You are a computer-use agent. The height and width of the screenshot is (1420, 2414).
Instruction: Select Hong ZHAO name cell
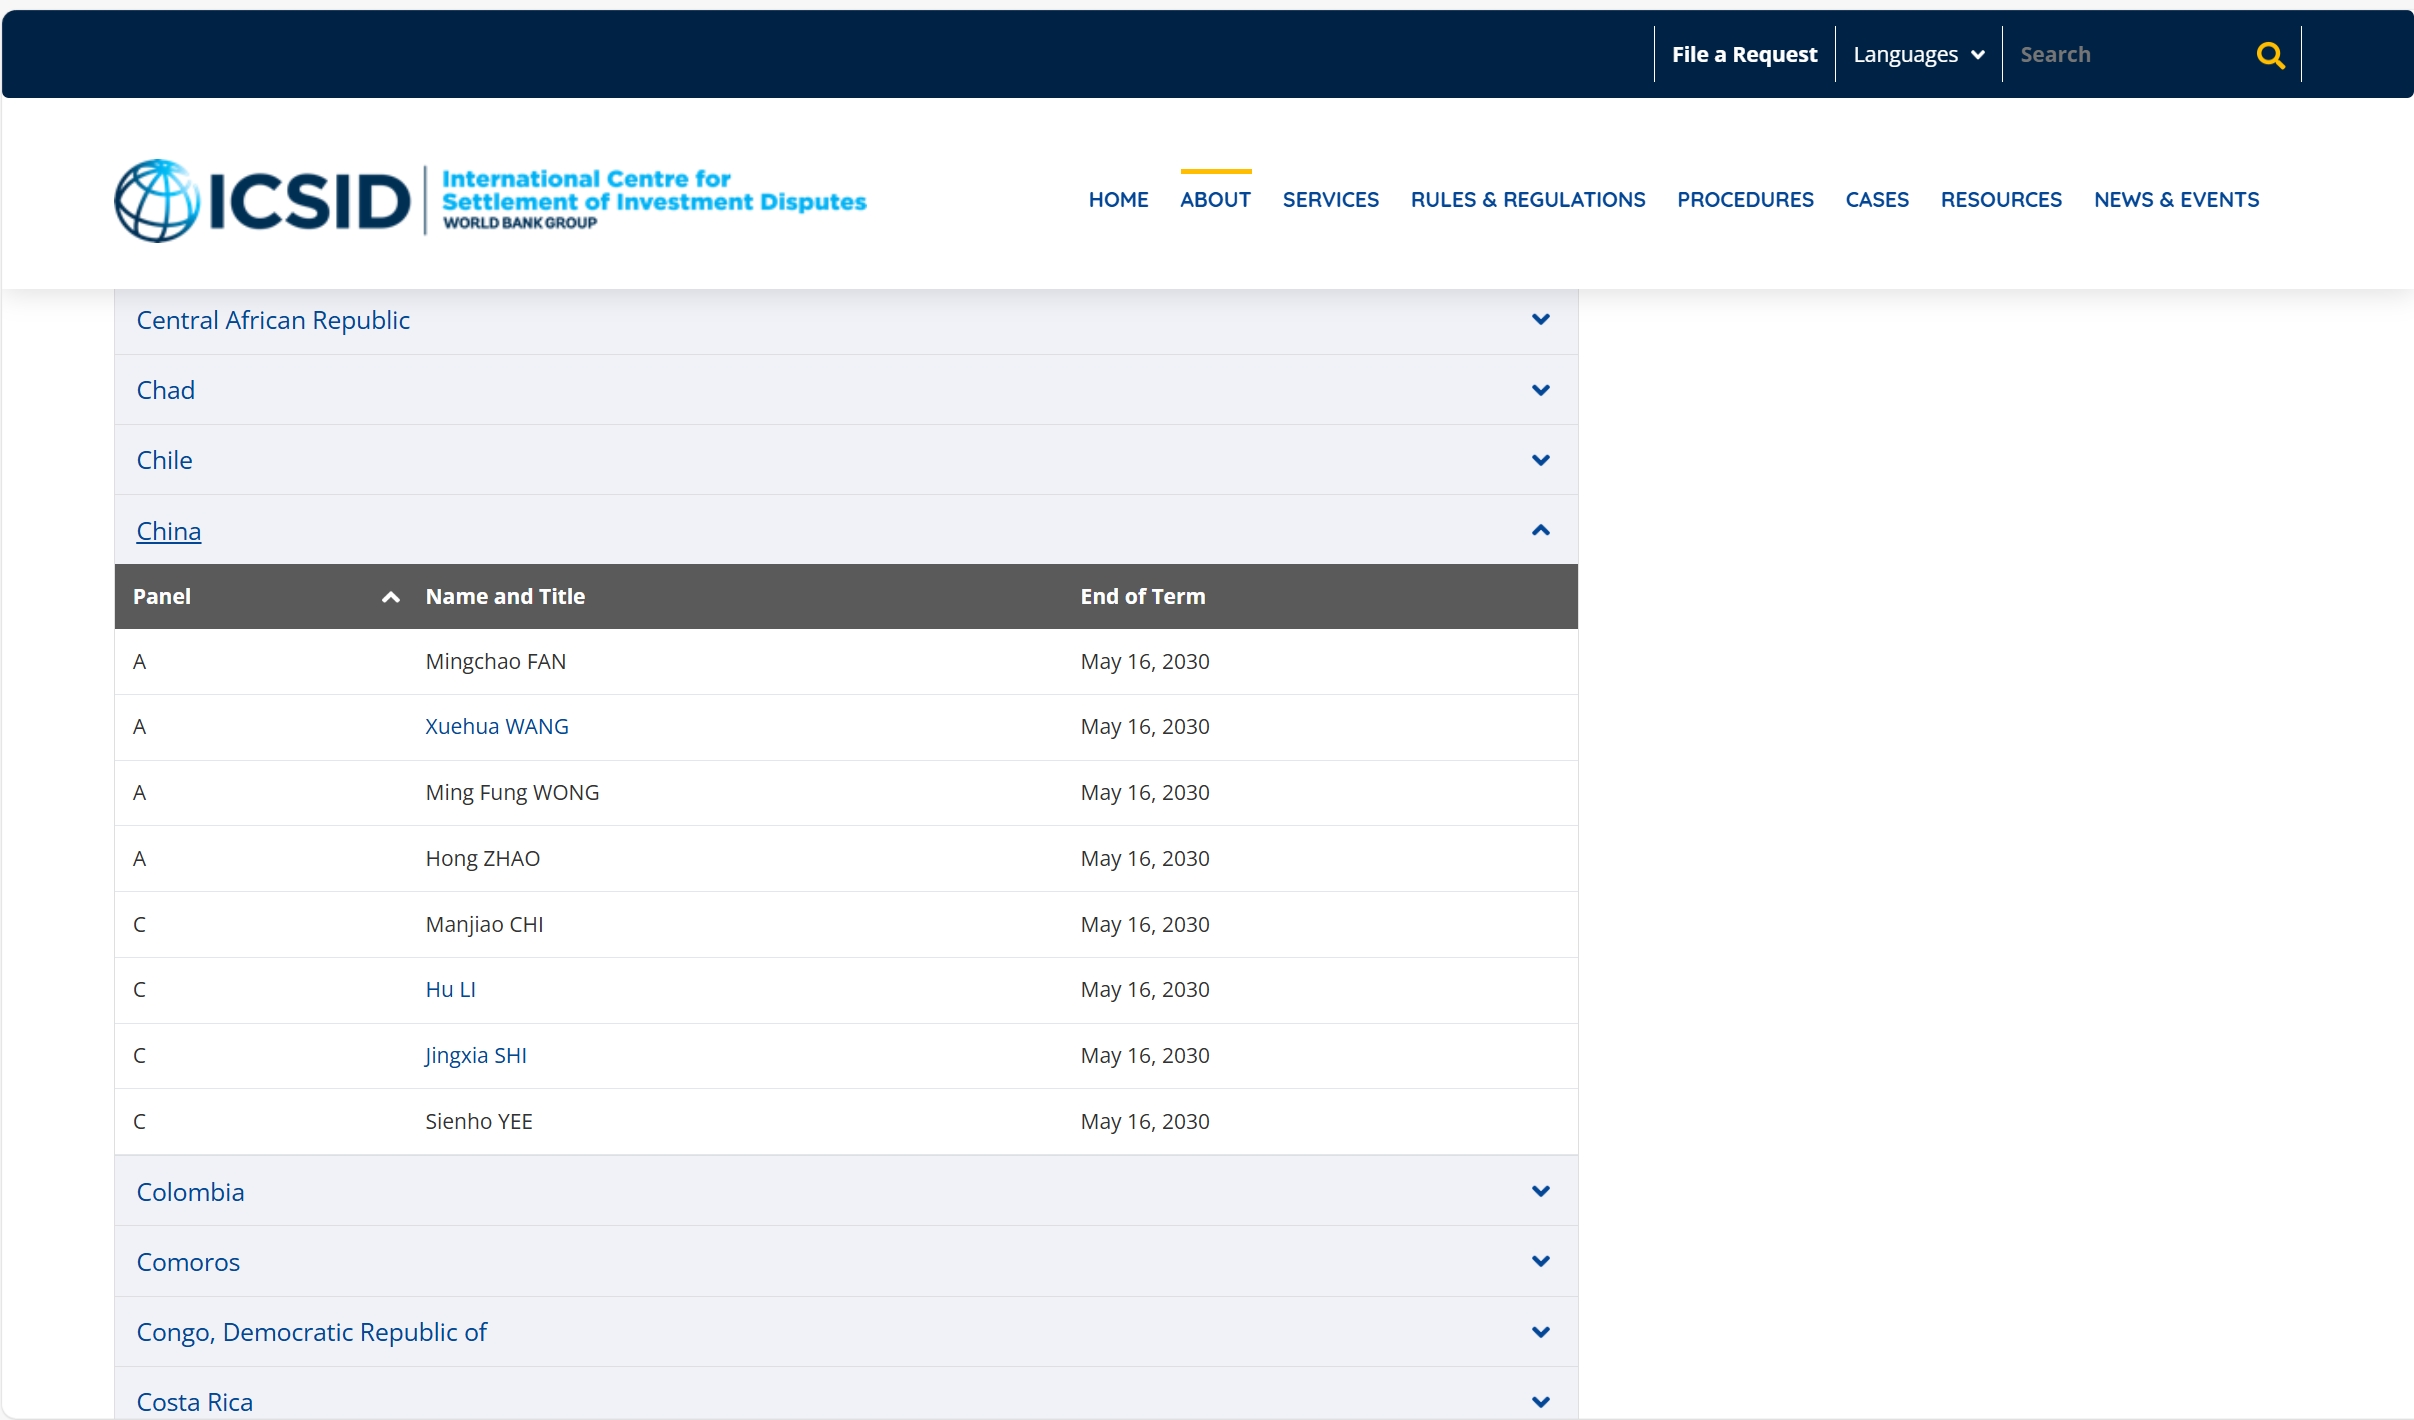[x=482, y=859]
